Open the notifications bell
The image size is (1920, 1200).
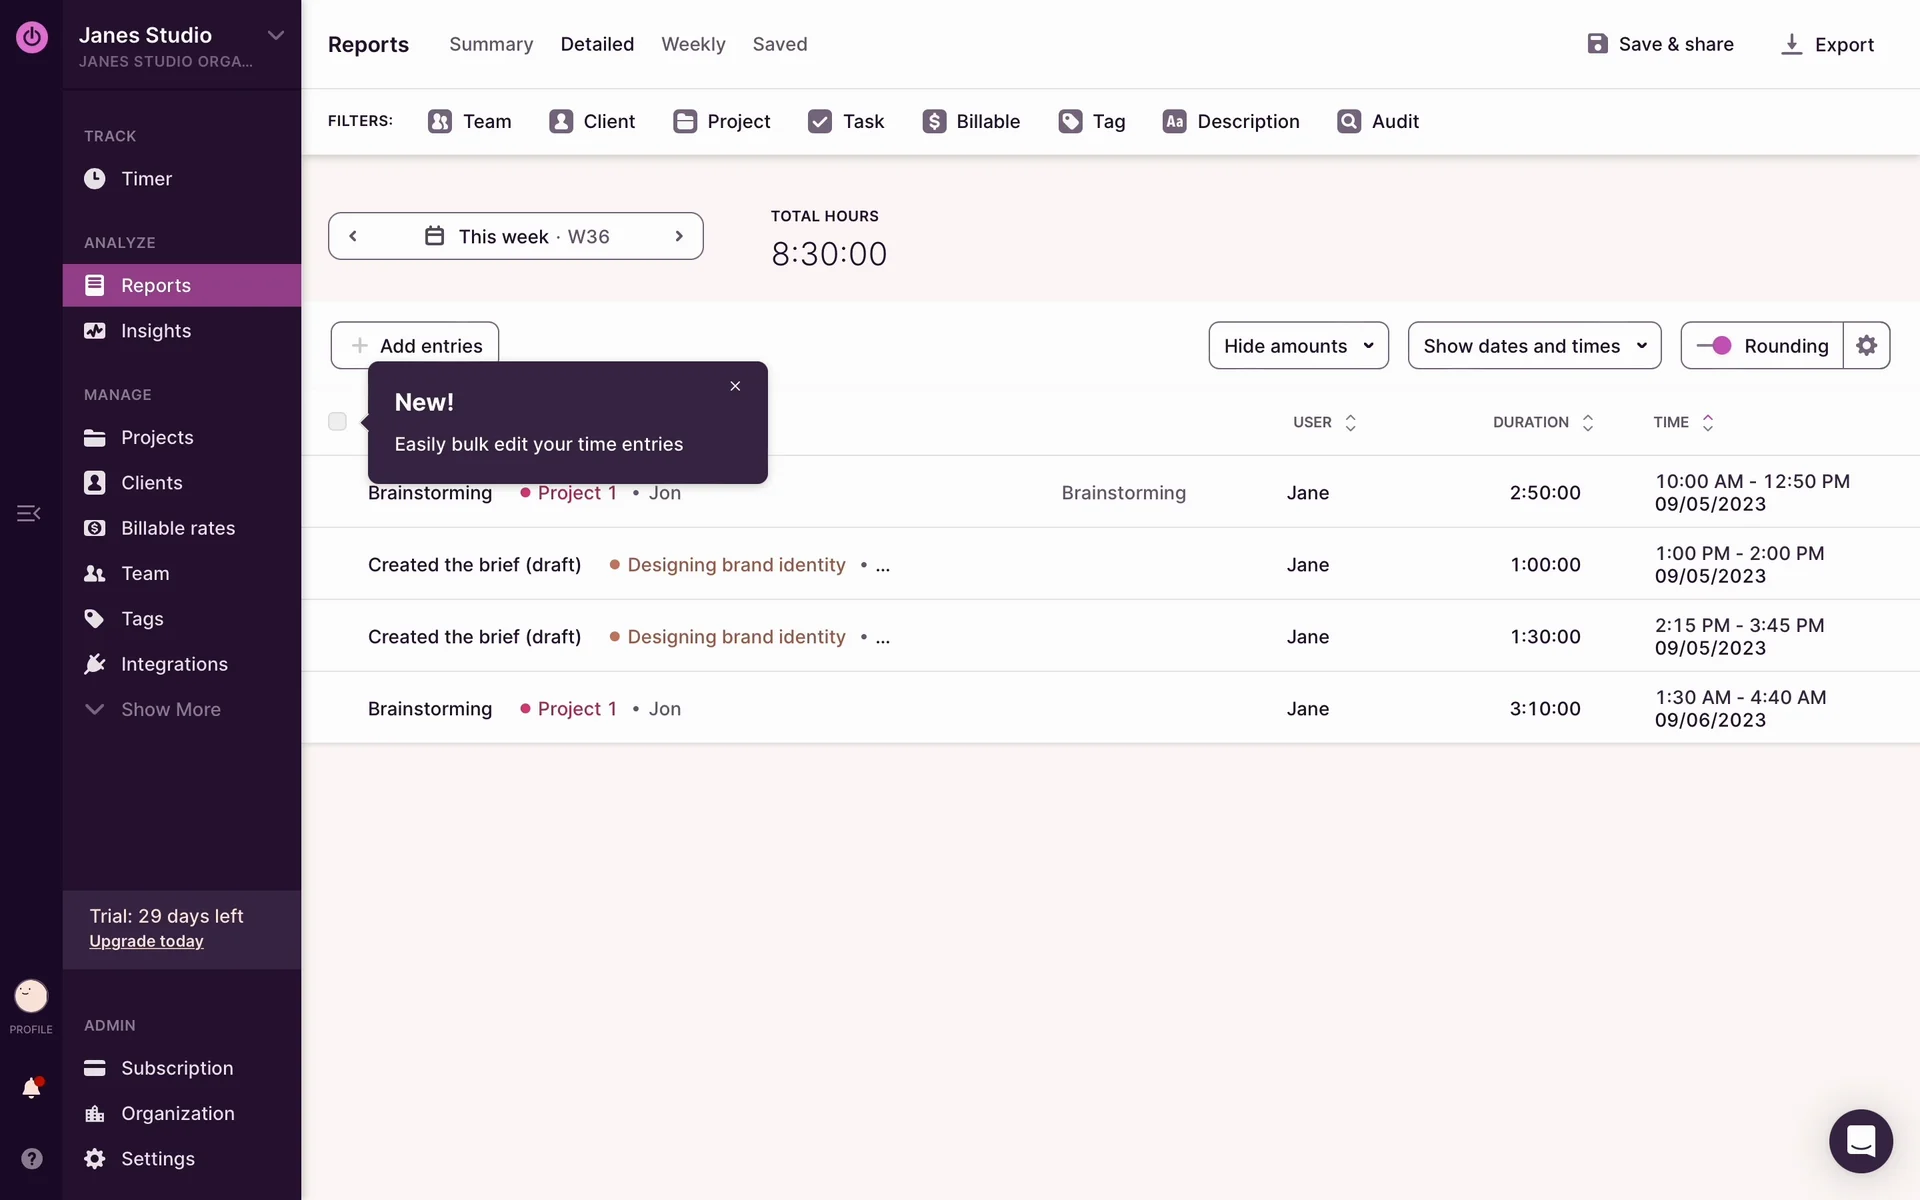click(31, 1088)
